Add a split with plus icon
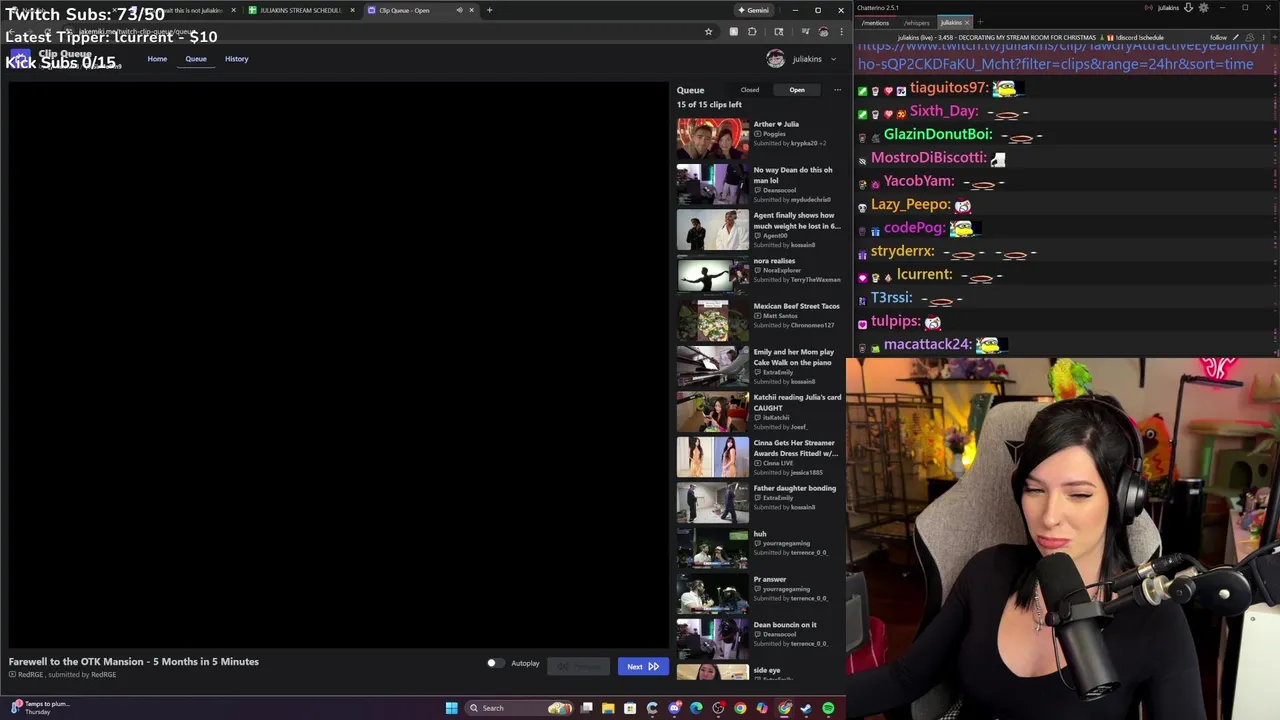This screenshot has height=720, width=1280. coord(1274,37)
